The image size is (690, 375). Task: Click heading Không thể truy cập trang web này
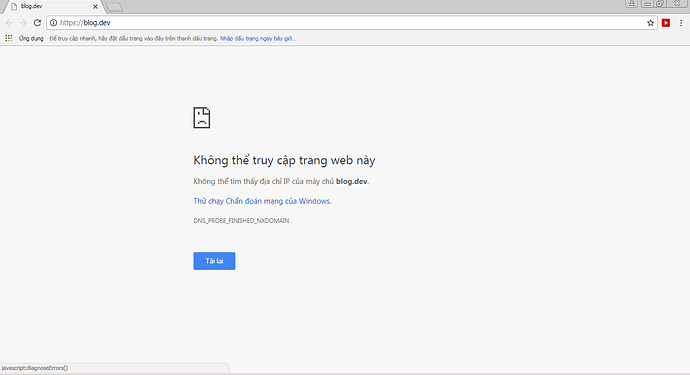284,160
